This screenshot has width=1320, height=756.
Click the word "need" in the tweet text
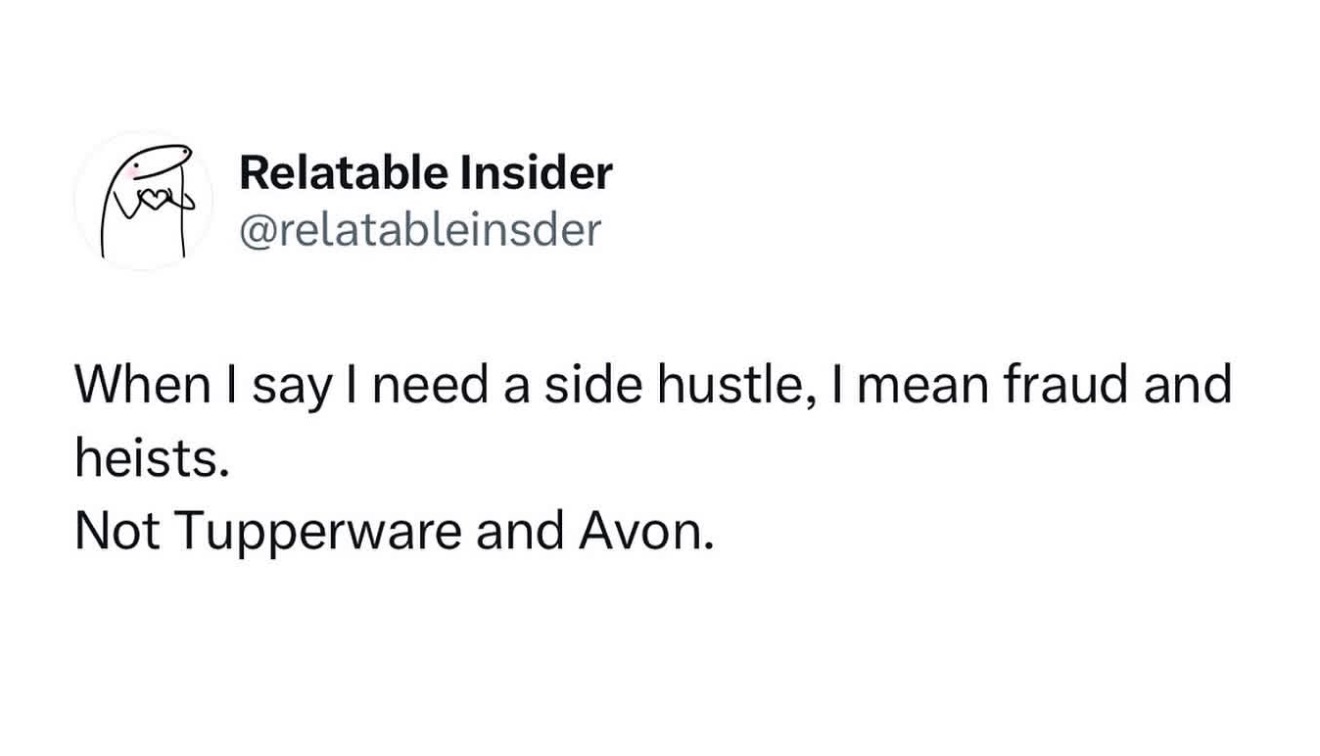[446, 385]
